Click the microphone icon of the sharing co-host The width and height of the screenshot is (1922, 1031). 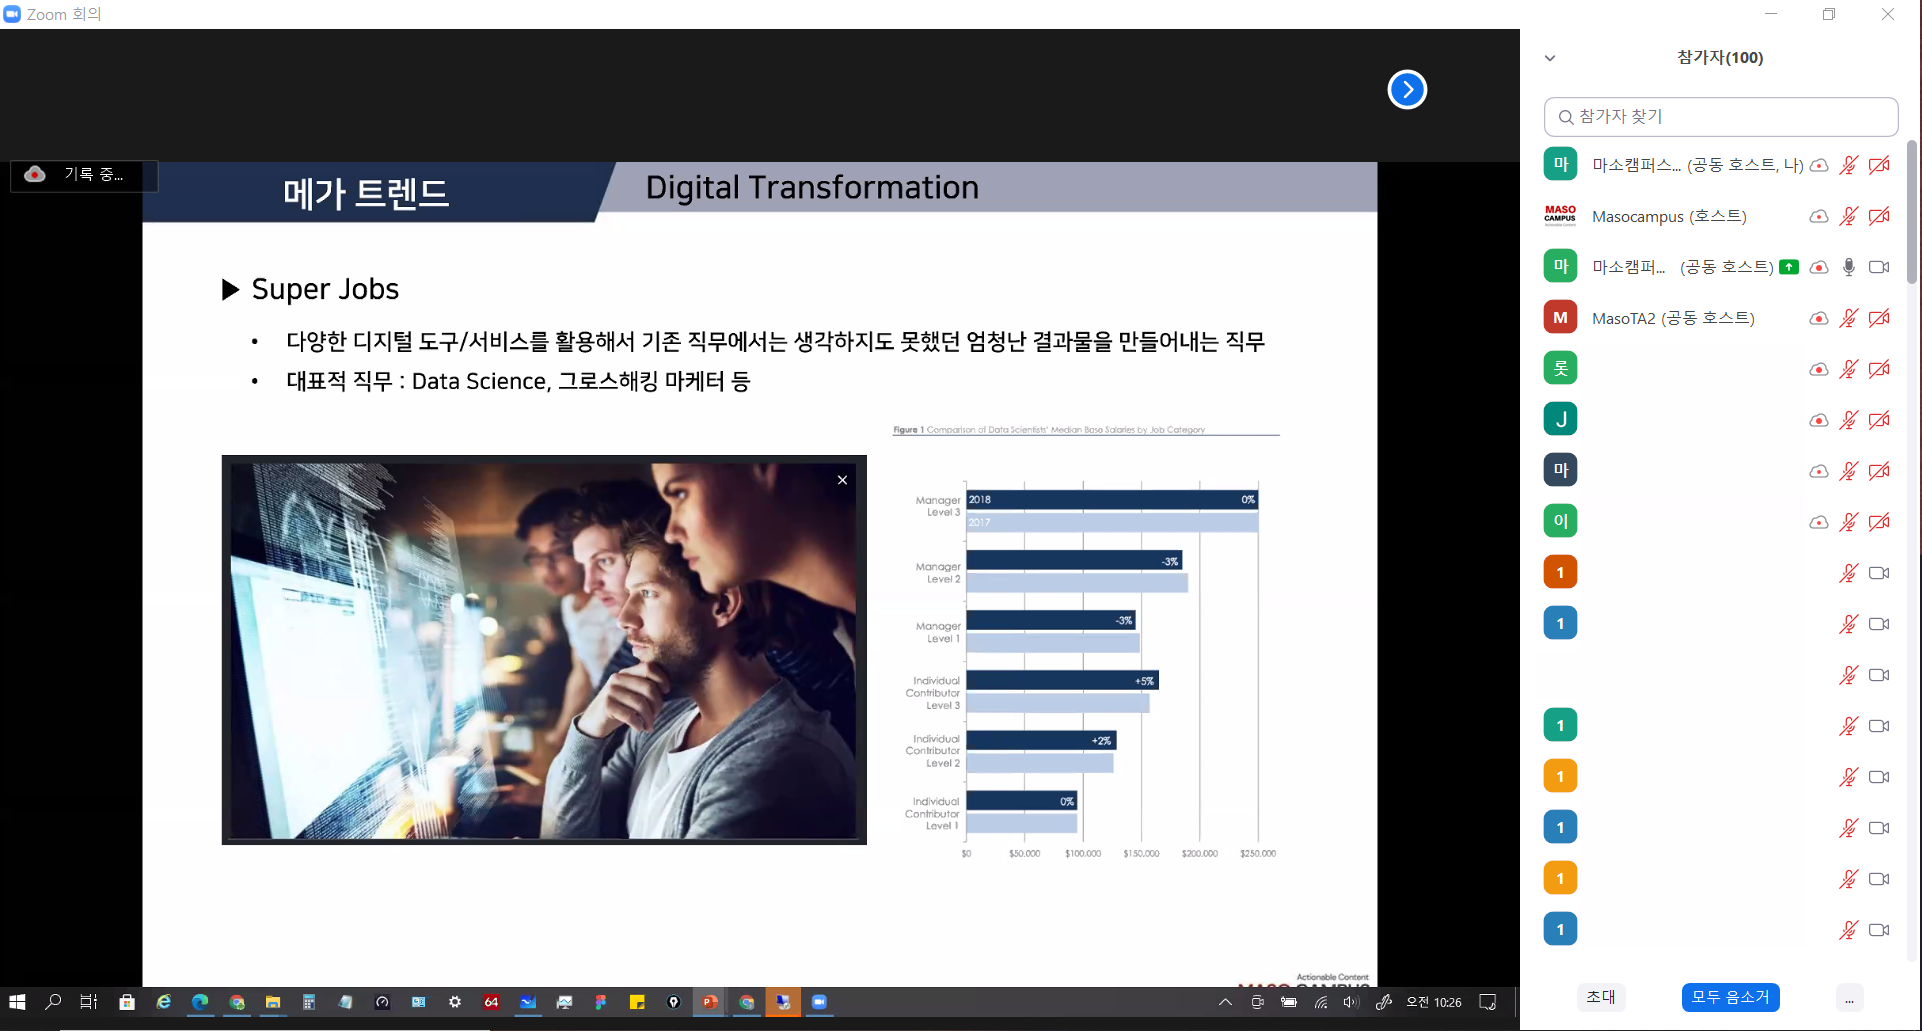coord(1848,267)
